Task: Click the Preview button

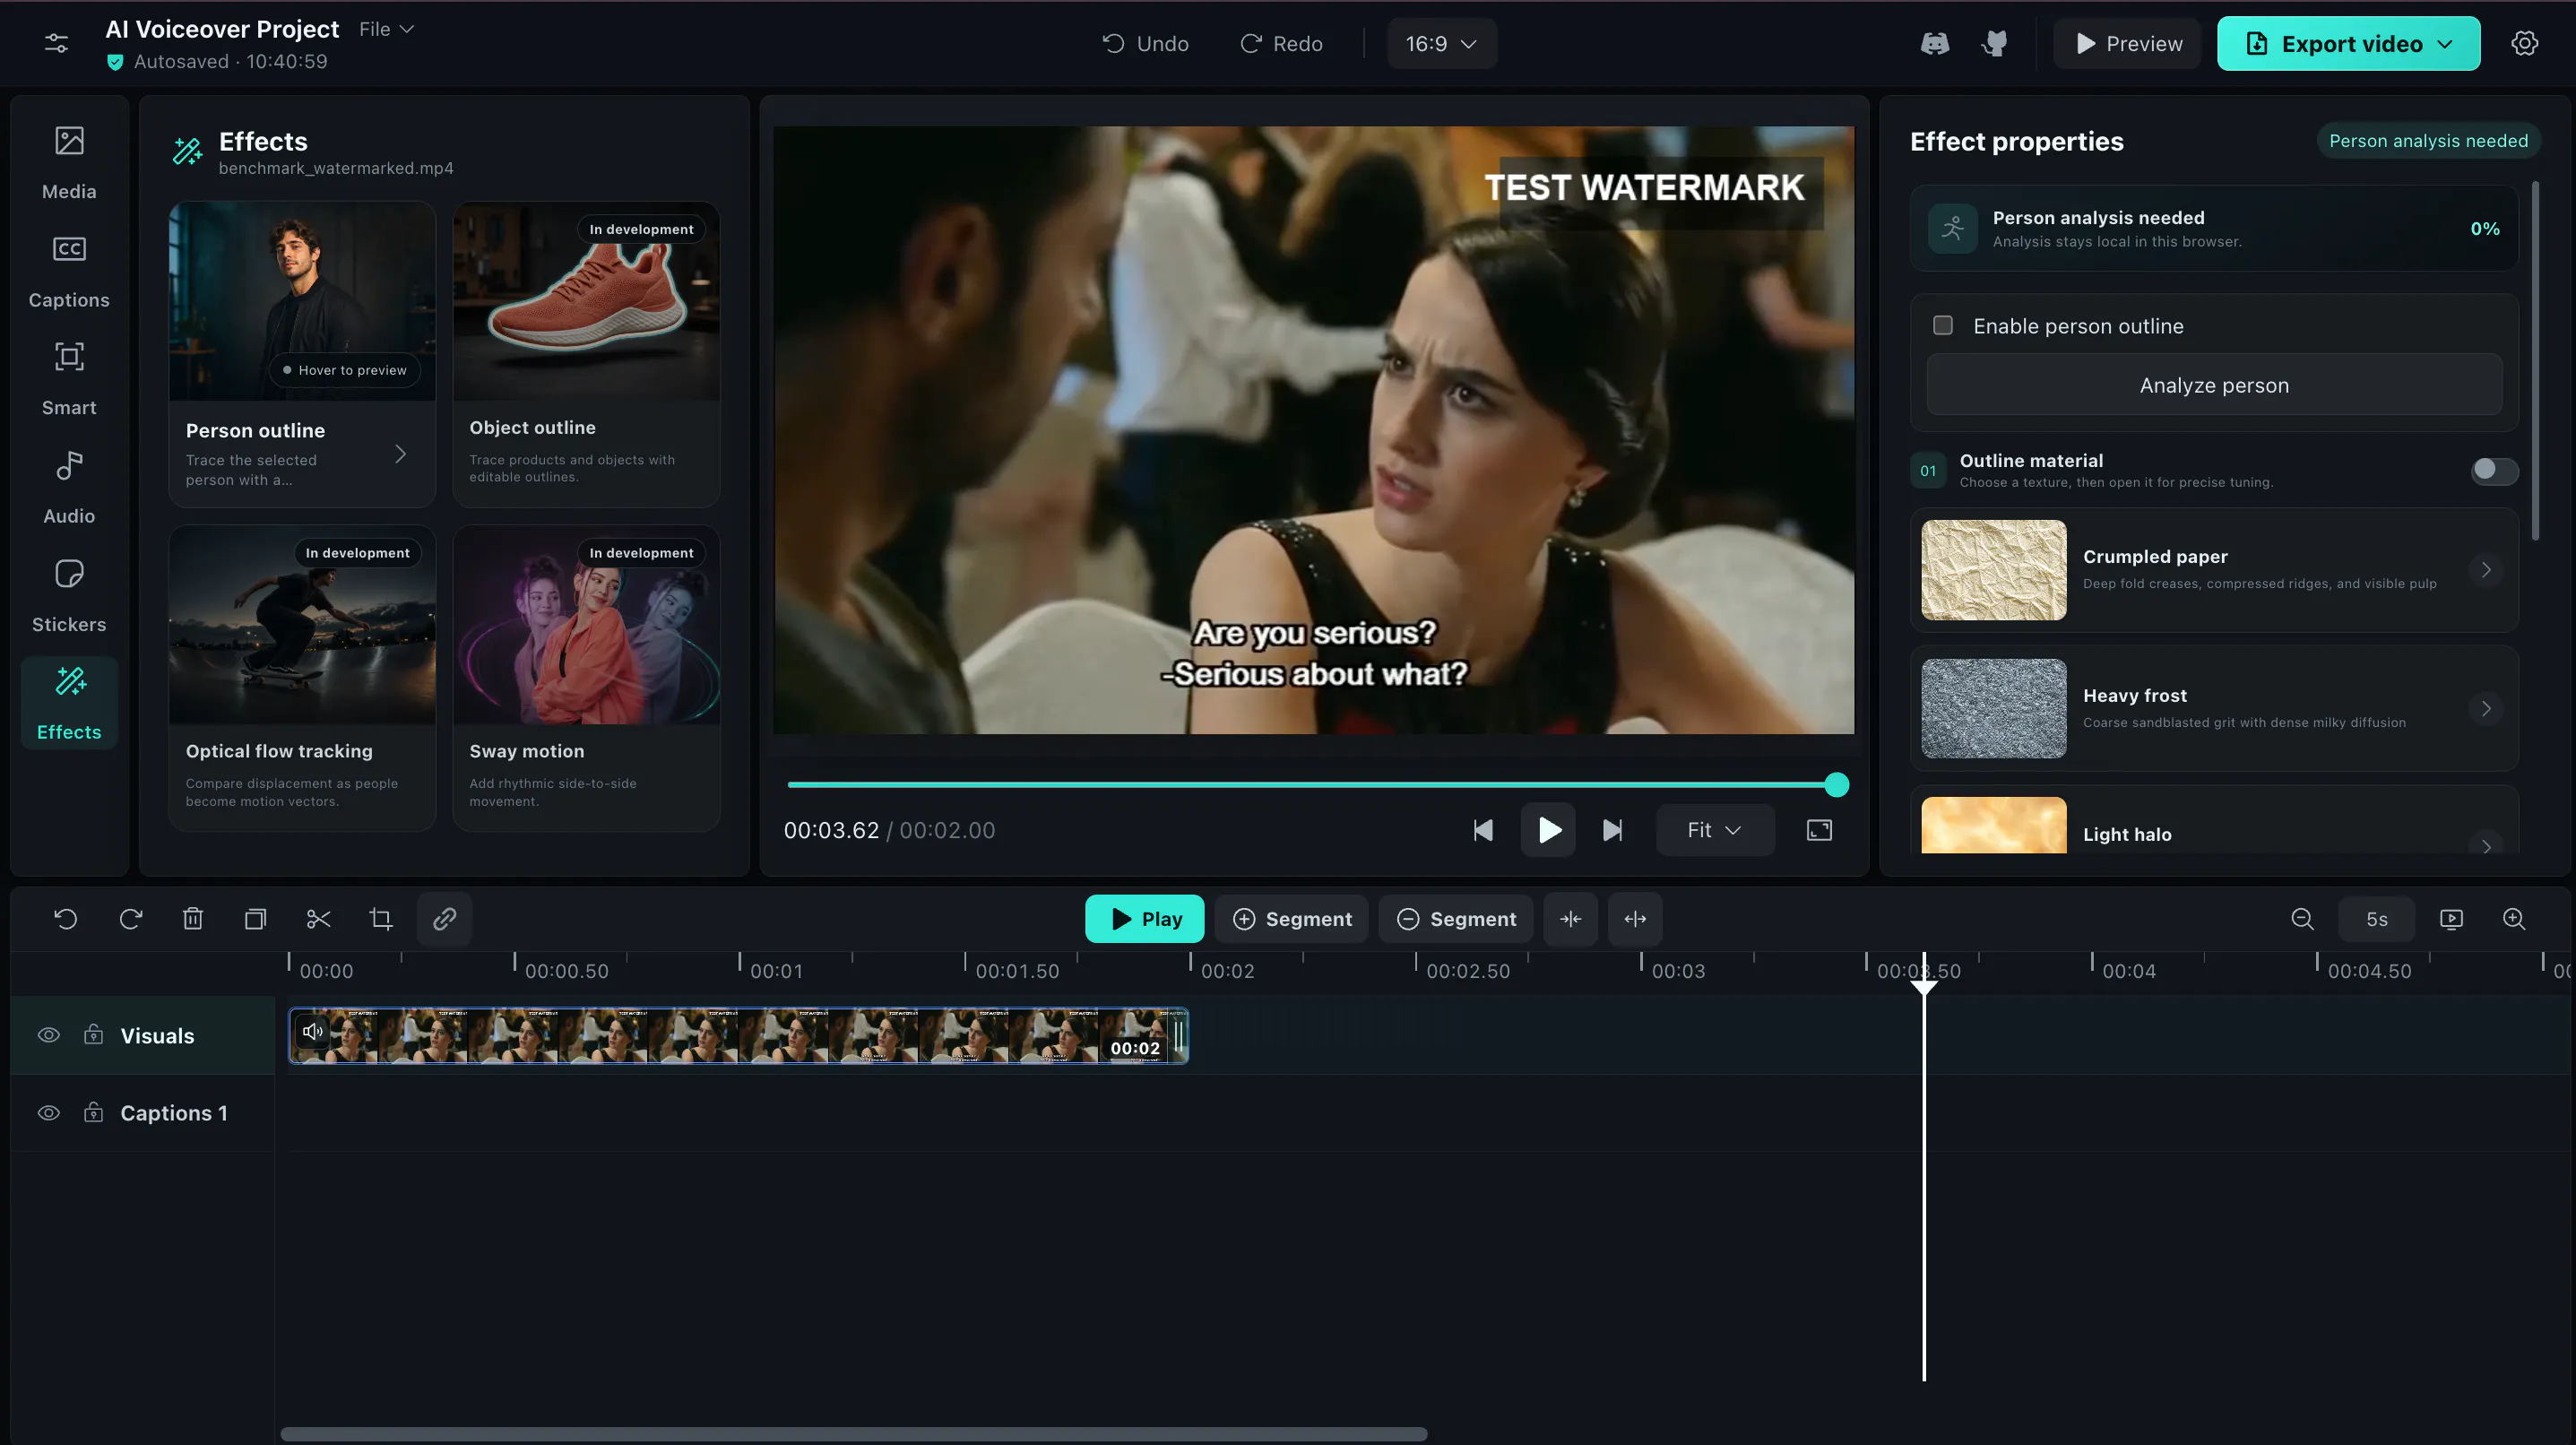Action: tap(2127, 43)
